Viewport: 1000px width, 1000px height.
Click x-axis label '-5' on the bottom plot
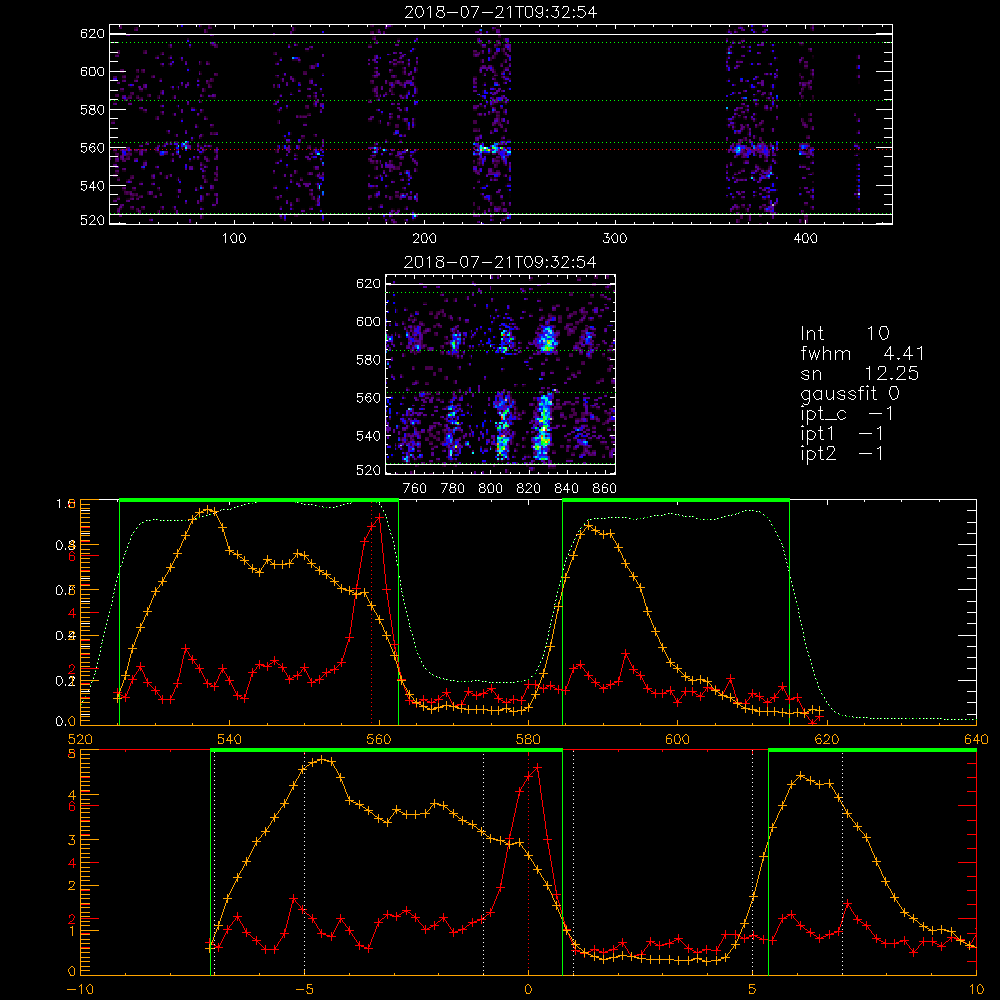[x=304, y=989]
